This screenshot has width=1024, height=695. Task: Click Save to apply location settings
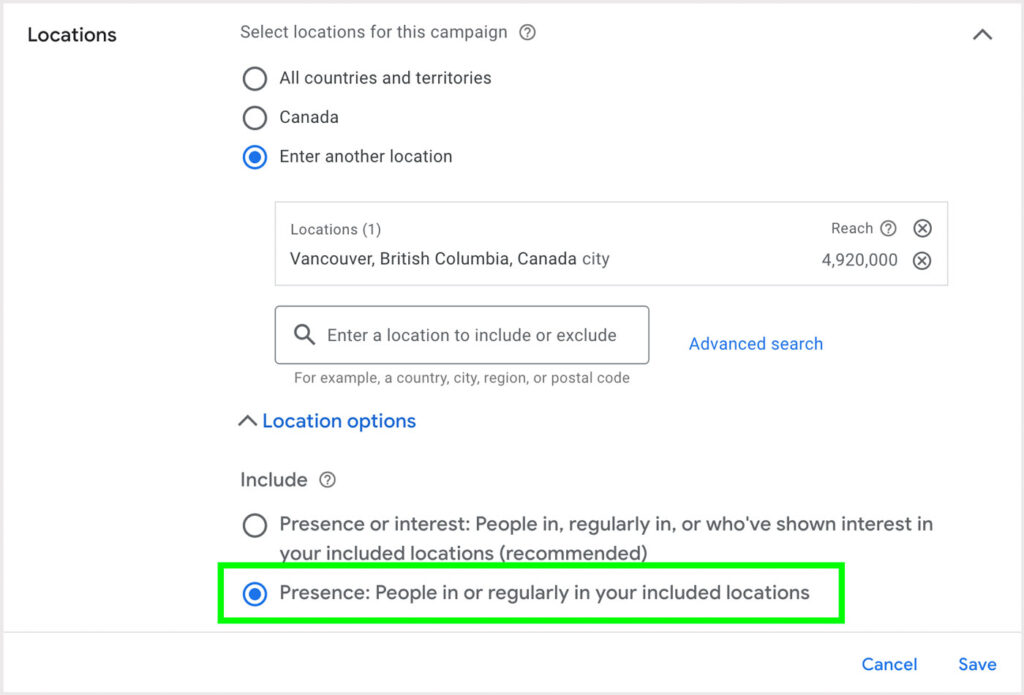tap(976, 664)
